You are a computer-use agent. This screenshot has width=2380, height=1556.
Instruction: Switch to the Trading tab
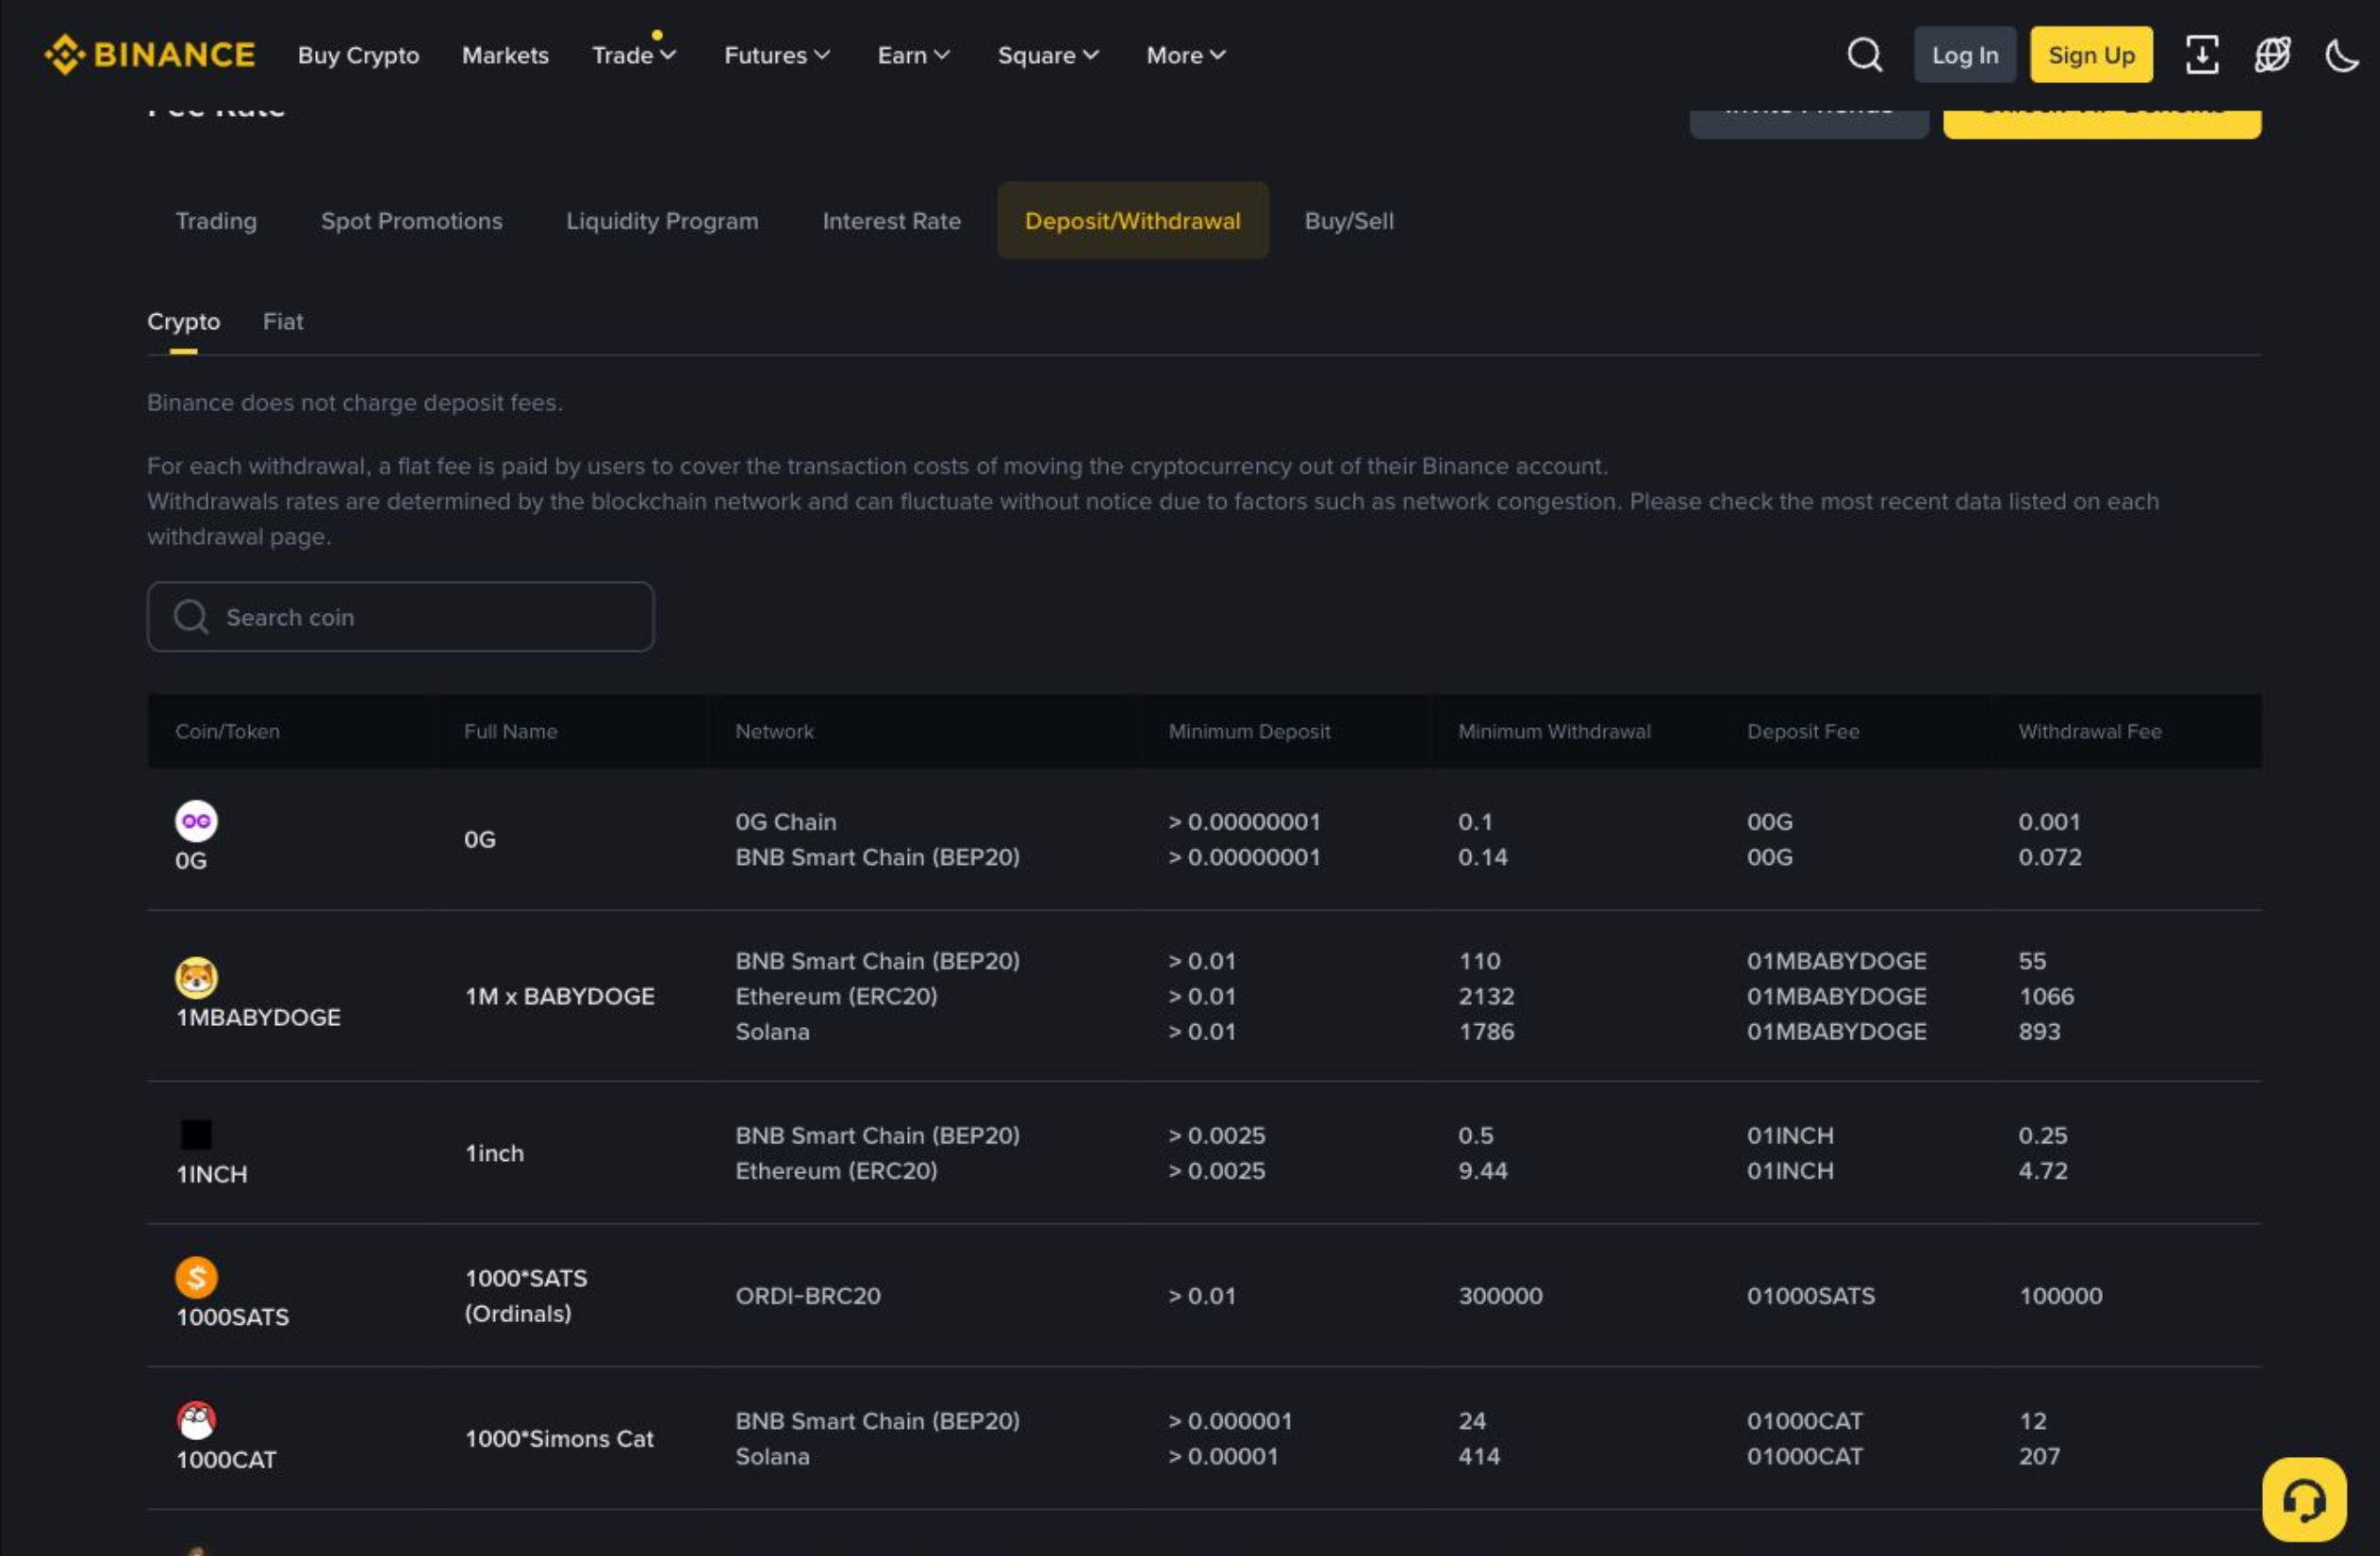coord(216,221)
